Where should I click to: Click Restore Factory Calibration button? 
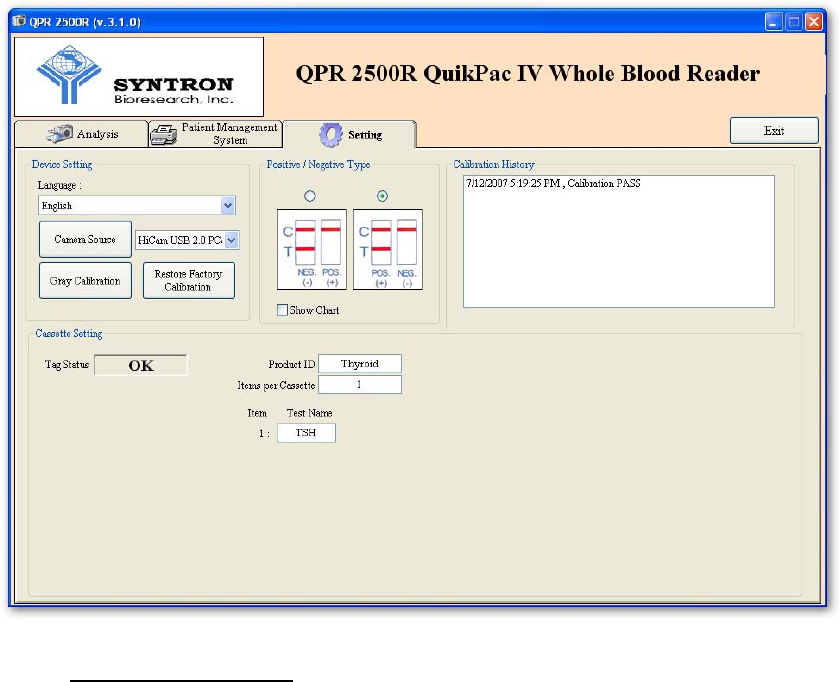188,280
